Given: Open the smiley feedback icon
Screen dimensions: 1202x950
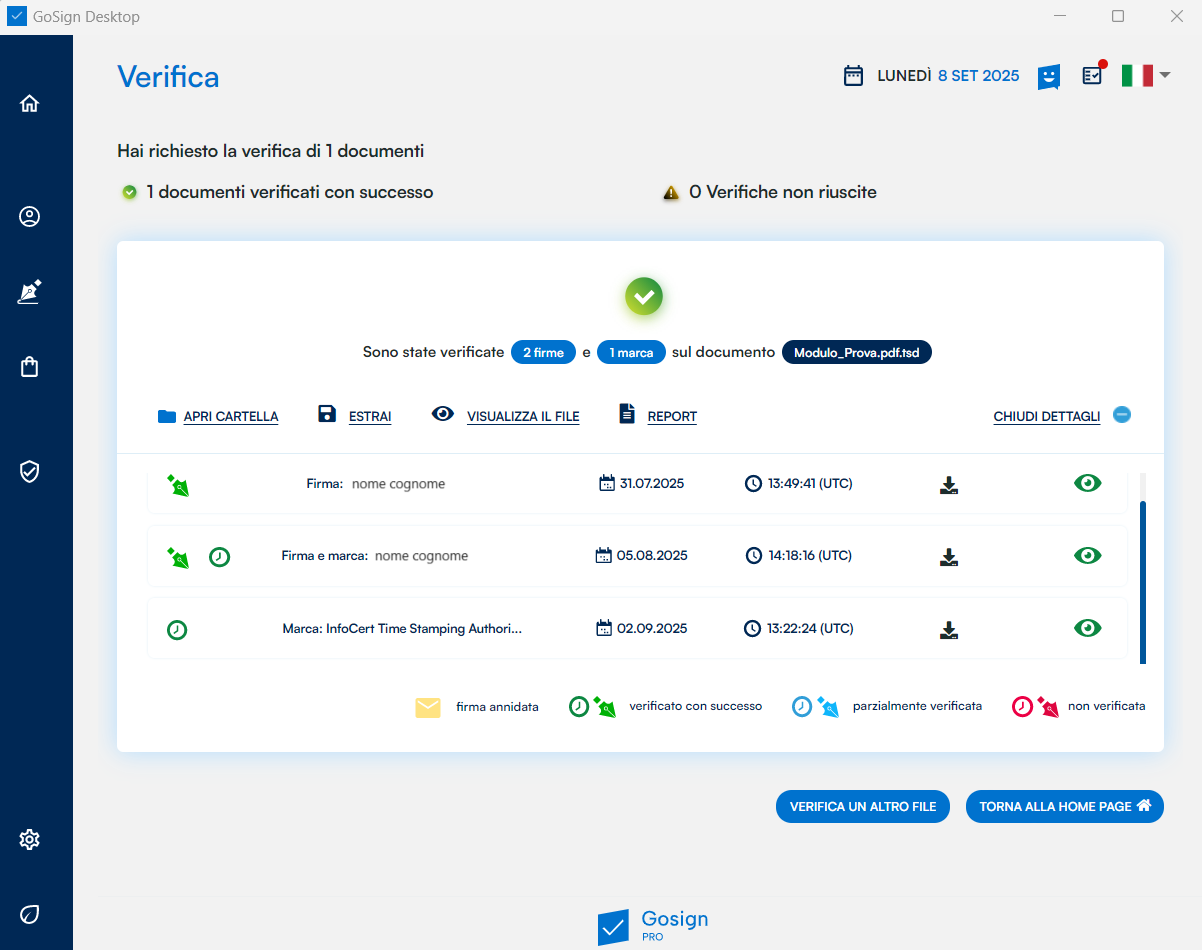Looking at the screenshot, I should coord(1048,77).
